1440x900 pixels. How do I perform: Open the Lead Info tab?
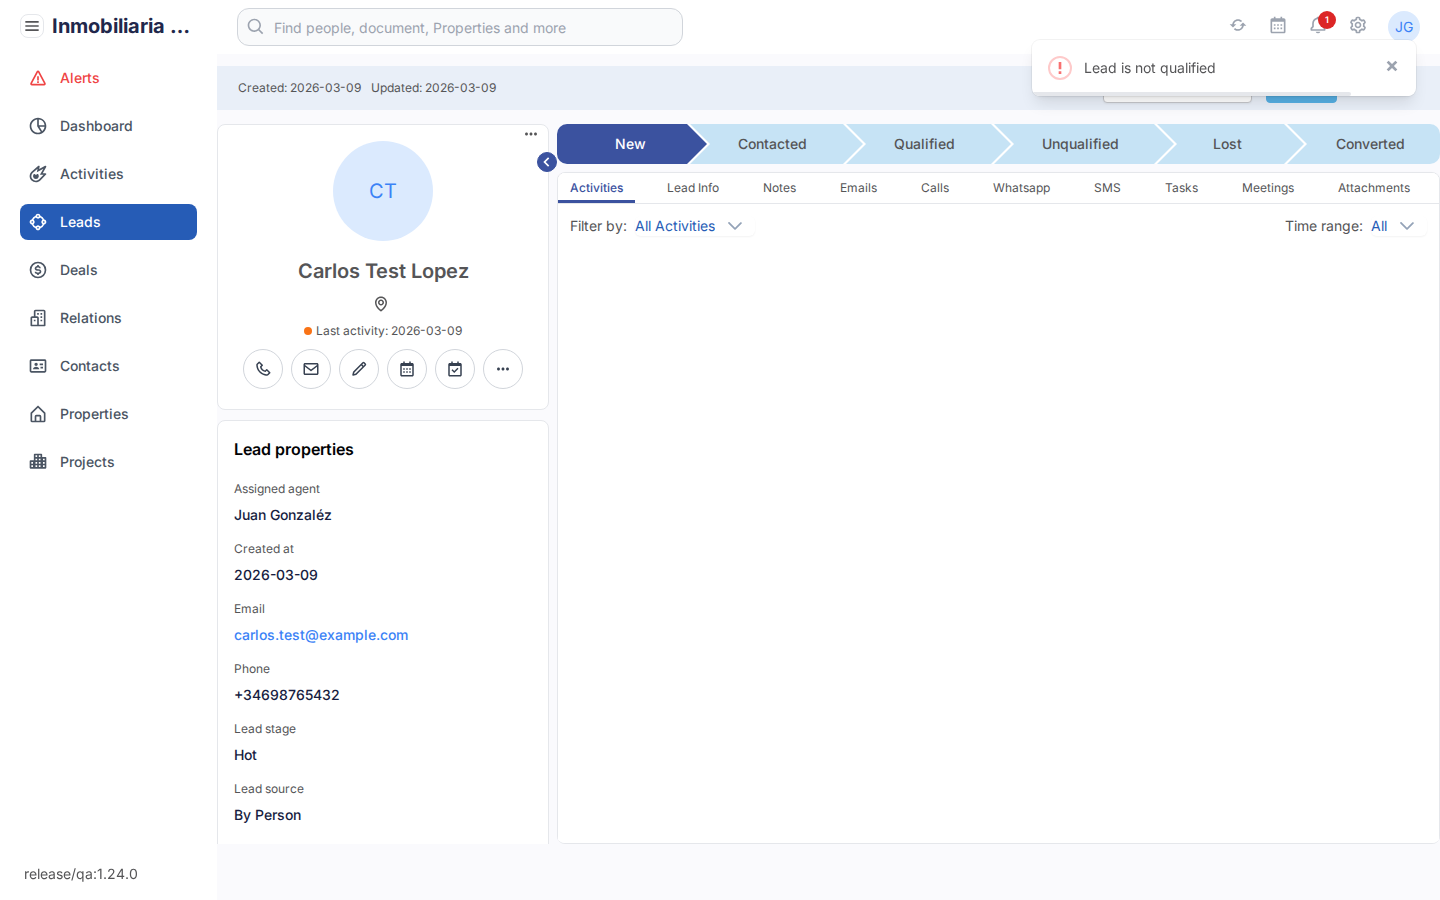coord(692,187)
